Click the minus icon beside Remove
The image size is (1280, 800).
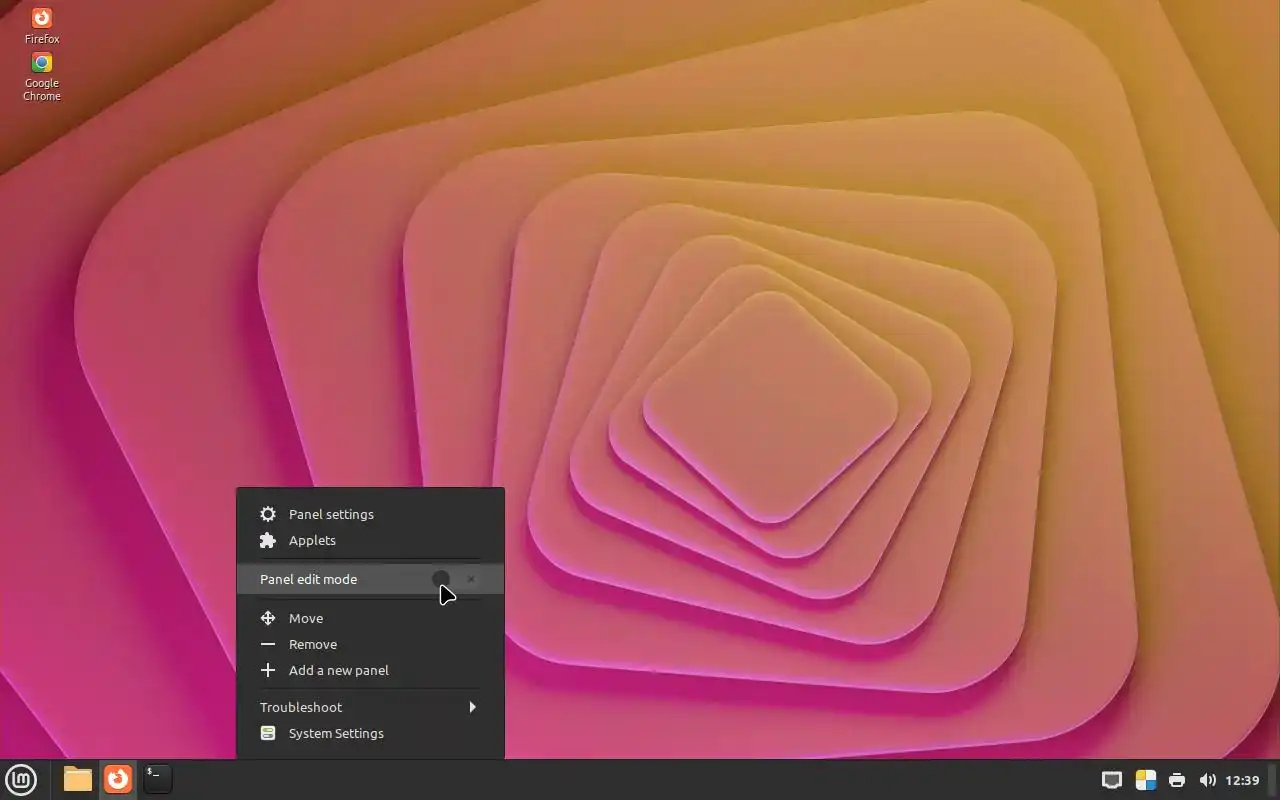268,644
